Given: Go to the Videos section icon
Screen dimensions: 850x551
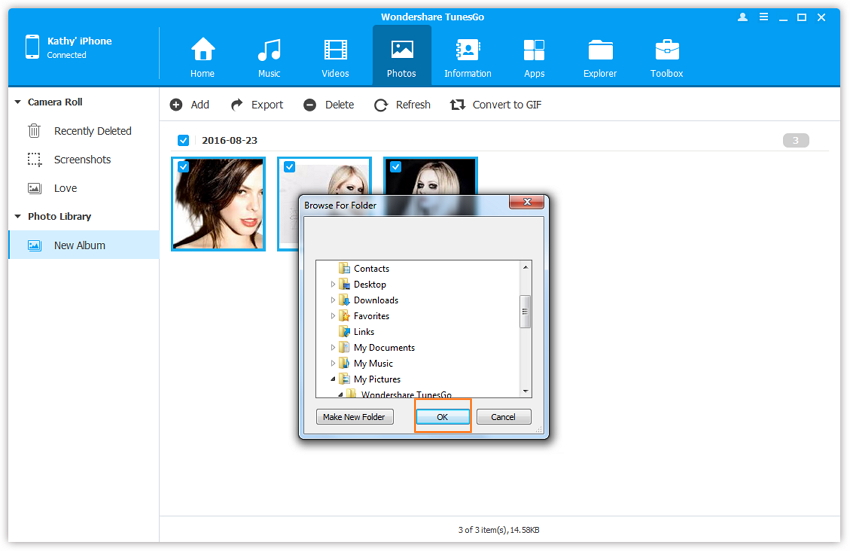Looking at the screenshot, I should 335,50.
